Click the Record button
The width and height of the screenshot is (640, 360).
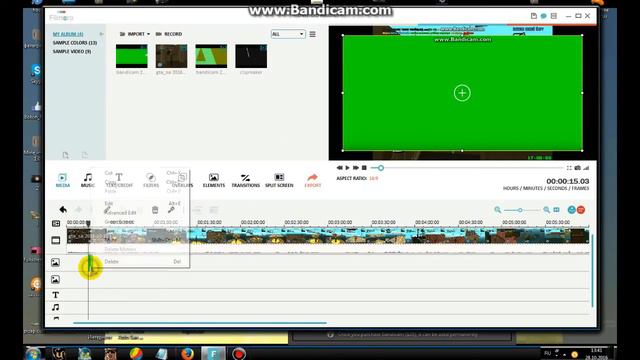169,34
